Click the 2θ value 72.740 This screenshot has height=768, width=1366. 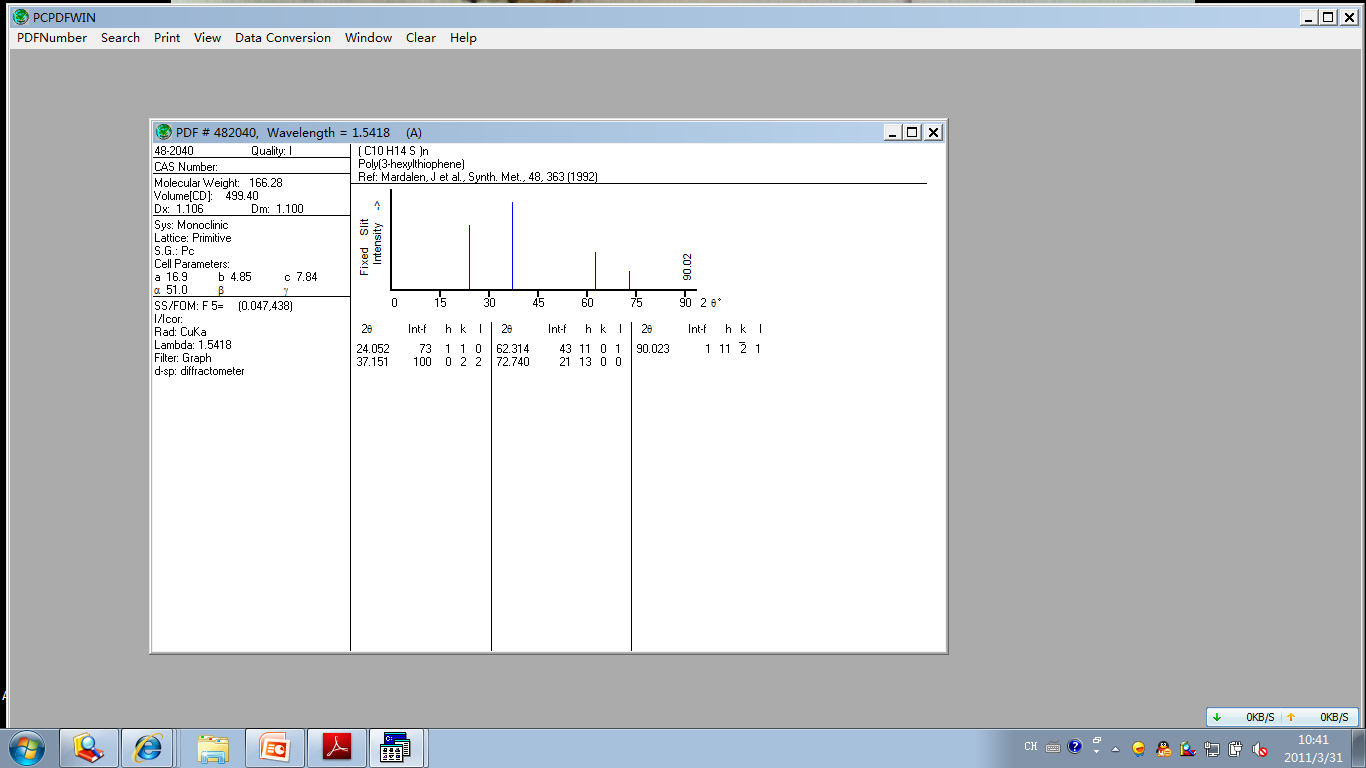(513, 362)
